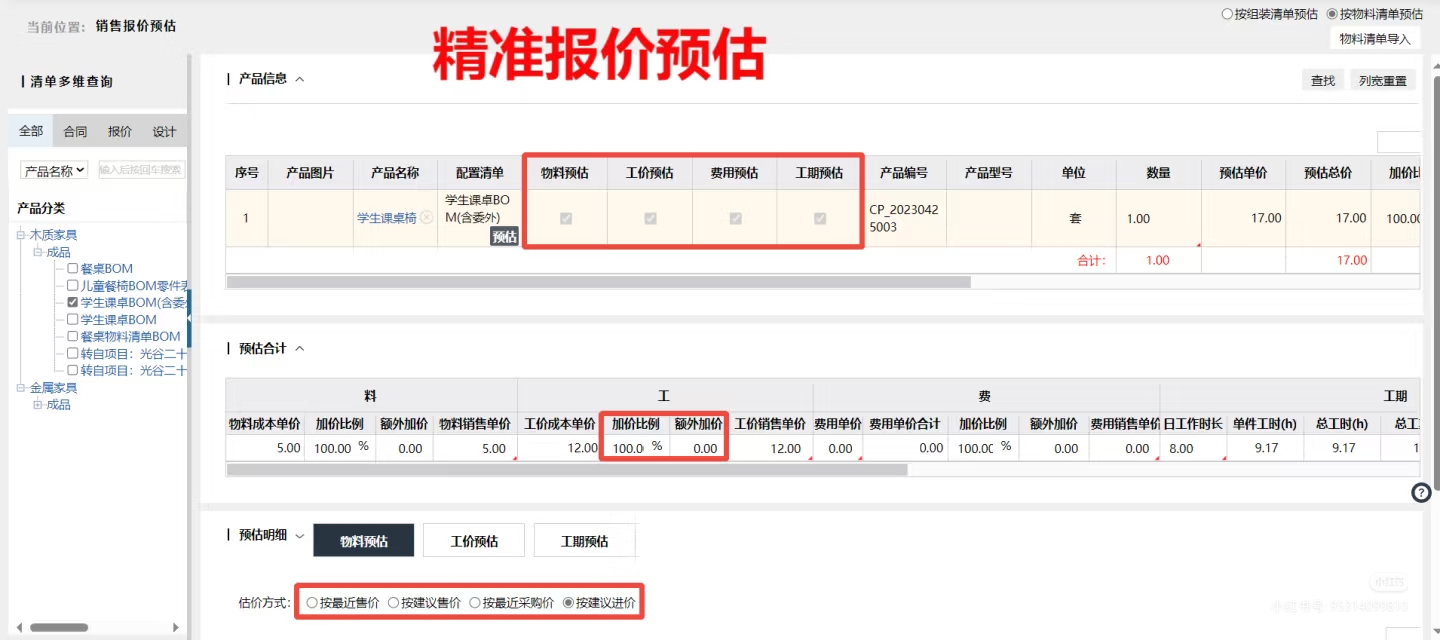Image resolution: width=1440 pixels, height=640 pixels.
Task: Open the 工期预估 detail tab
Action: click(x=584, y=541)
